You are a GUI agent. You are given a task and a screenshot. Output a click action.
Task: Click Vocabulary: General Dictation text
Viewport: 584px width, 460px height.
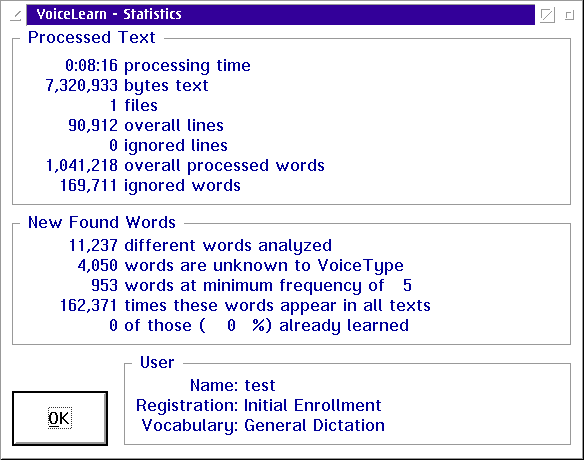[x=263, y=425]
